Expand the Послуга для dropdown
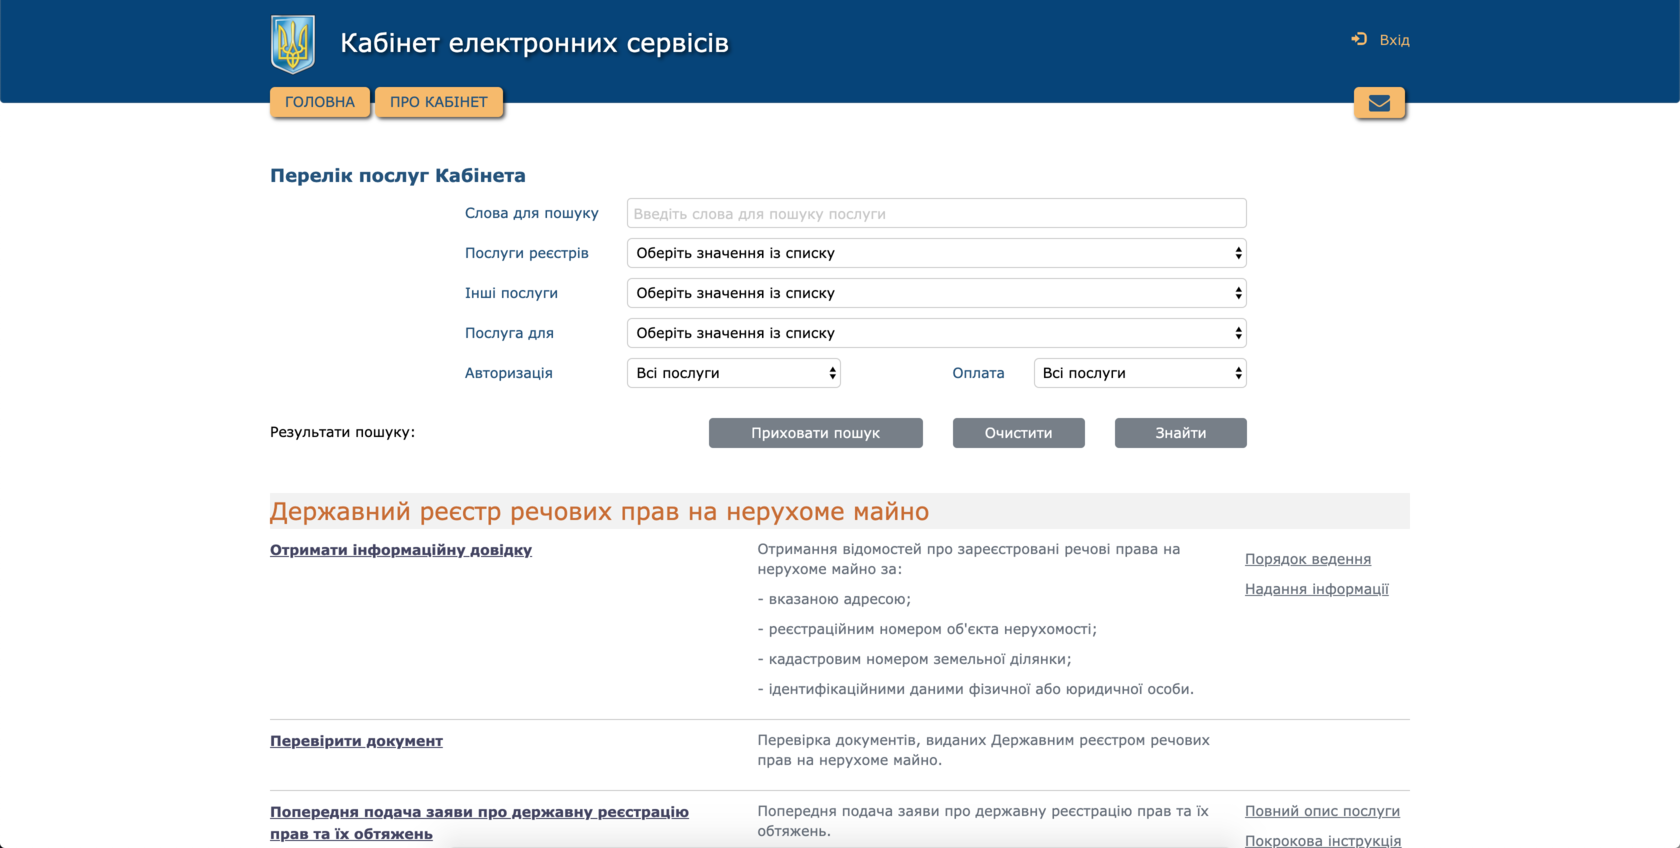Viewport: 1680px width, 848px height. (x=936, y=333)
